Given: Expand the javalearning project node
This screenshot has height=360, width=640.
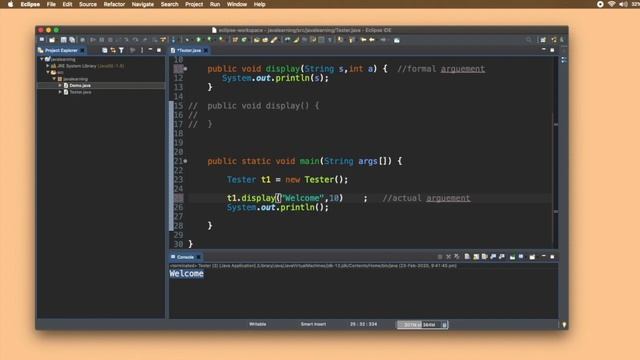Looking at the screenshot, I should point(42,59).
